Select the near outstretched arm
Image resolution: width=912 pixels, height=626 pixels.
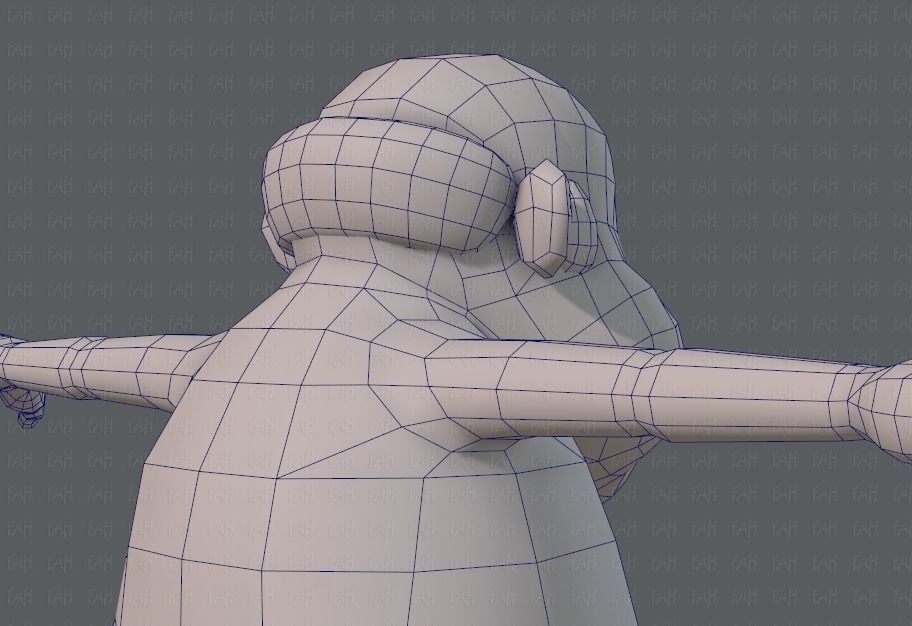(669, 390)
